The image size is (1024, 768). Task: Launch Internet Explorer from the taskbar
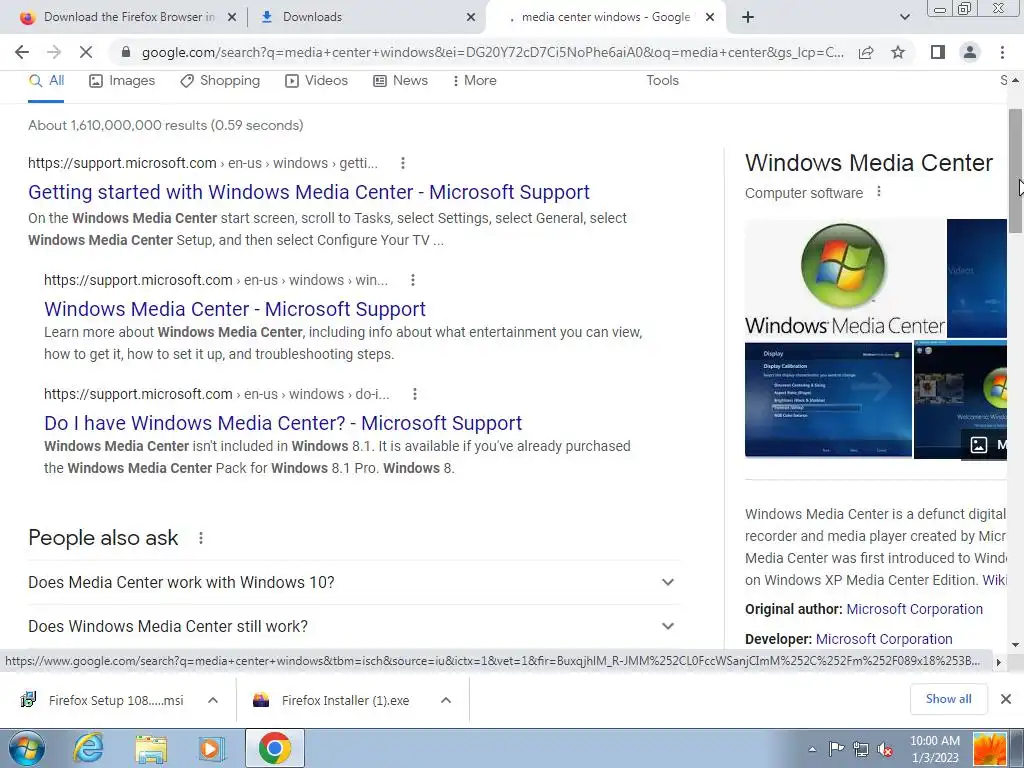pos(88,748)
